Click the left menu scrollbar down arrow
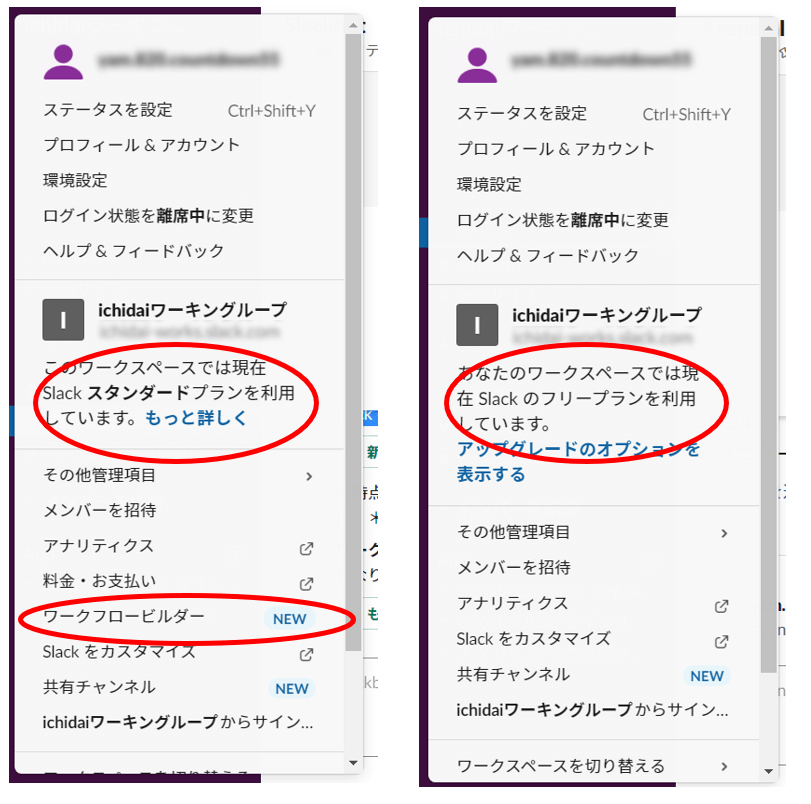The height and width of the screenshot is (804, 811). click(x=353, y=763)
